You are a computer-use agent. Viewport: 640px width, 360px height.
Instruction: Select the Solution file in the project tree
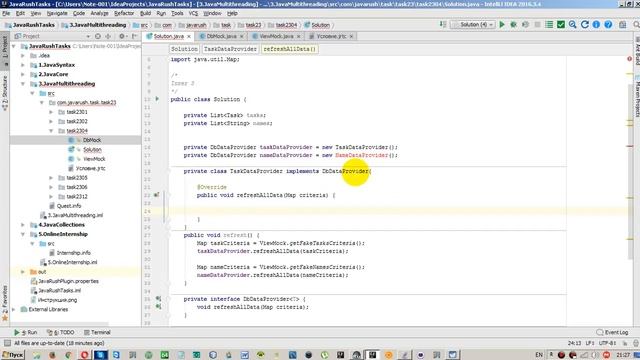point(92,149)
